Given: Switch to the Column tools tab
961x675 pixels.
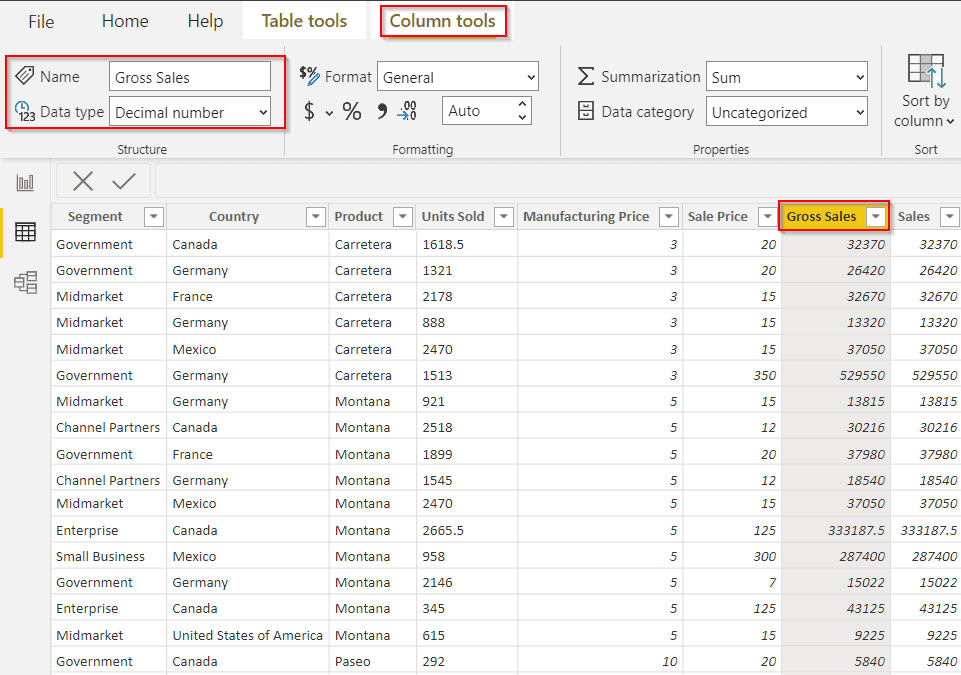Looking at the screenshot, I should pyautogui.click(x=443, y=21).
